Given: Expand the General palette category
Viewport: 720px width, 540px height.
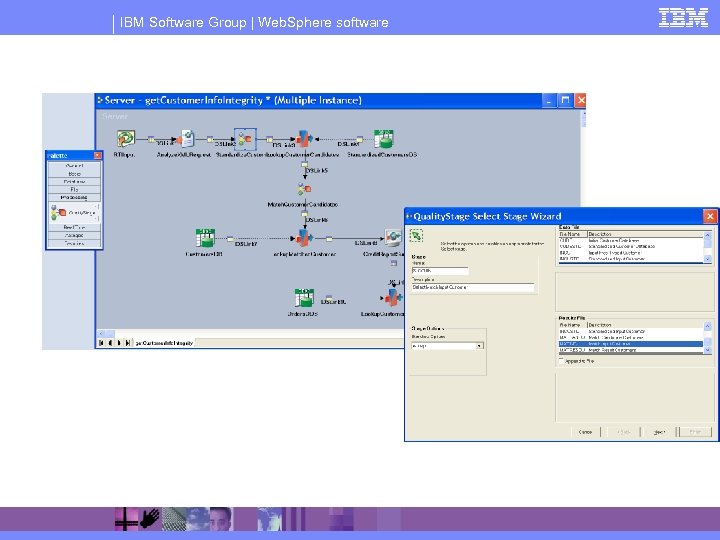Looking at the screenshot, I should [x=74, y=166].
